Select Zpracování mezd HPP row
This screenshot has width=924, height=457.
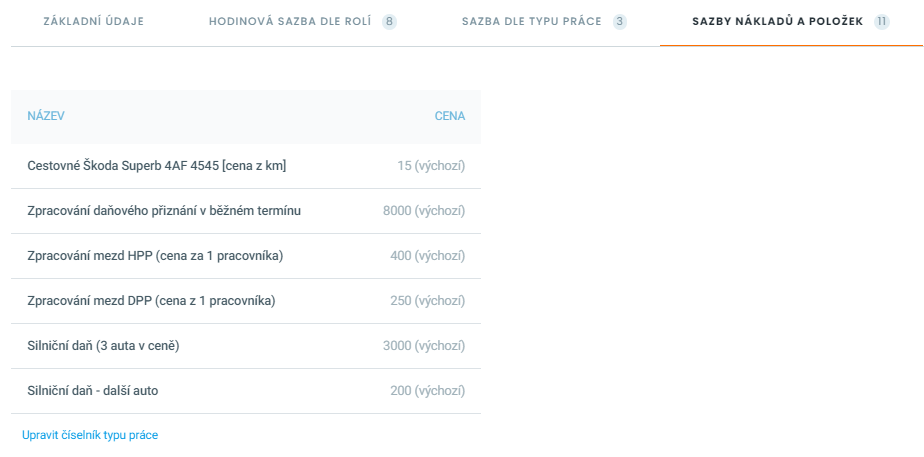pos(246,256)
